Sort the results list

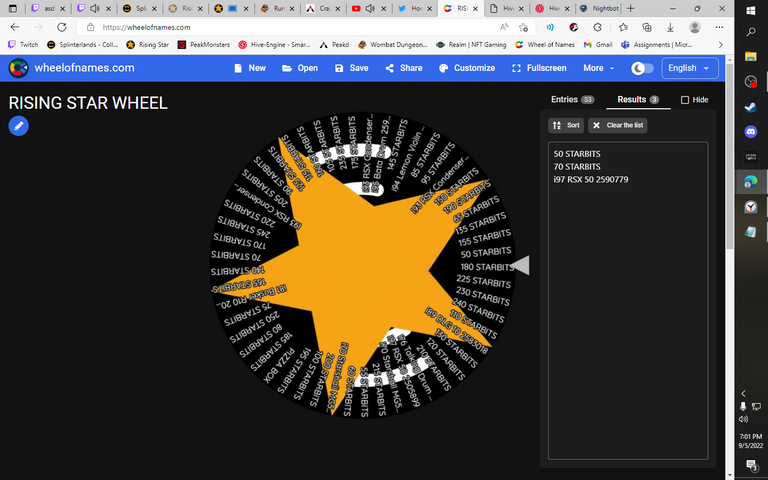(566, 125)
